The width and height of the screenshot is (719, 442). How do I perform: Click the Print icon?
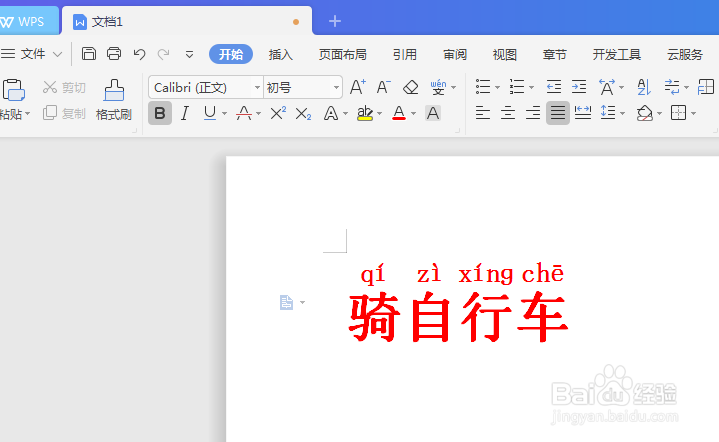tap(114, 54)
